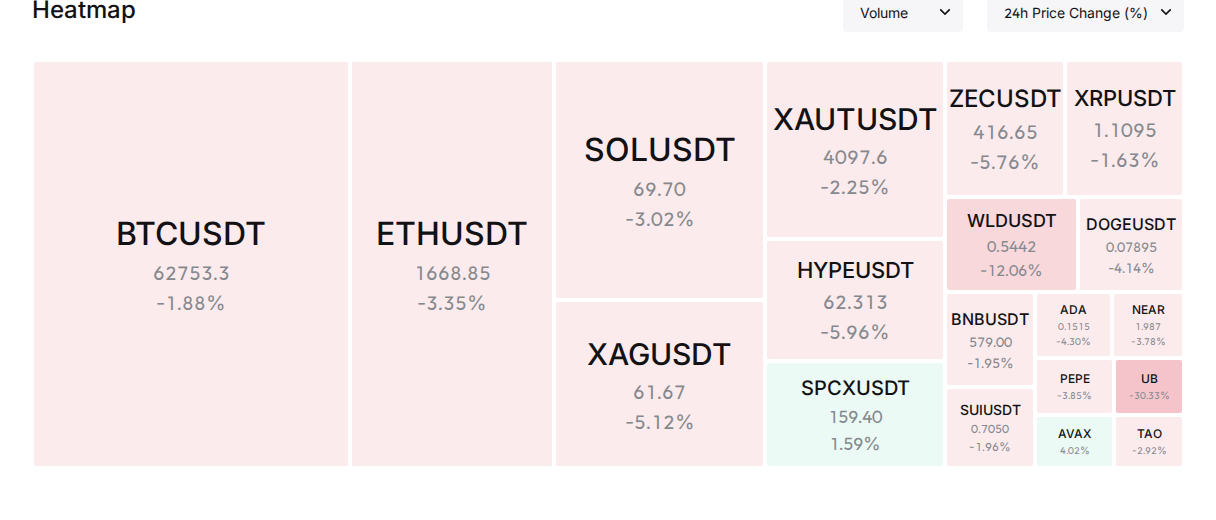The image size is (1216, 520).
Task: Open the SOLUSDT tile
Action: tap(660, 180)
